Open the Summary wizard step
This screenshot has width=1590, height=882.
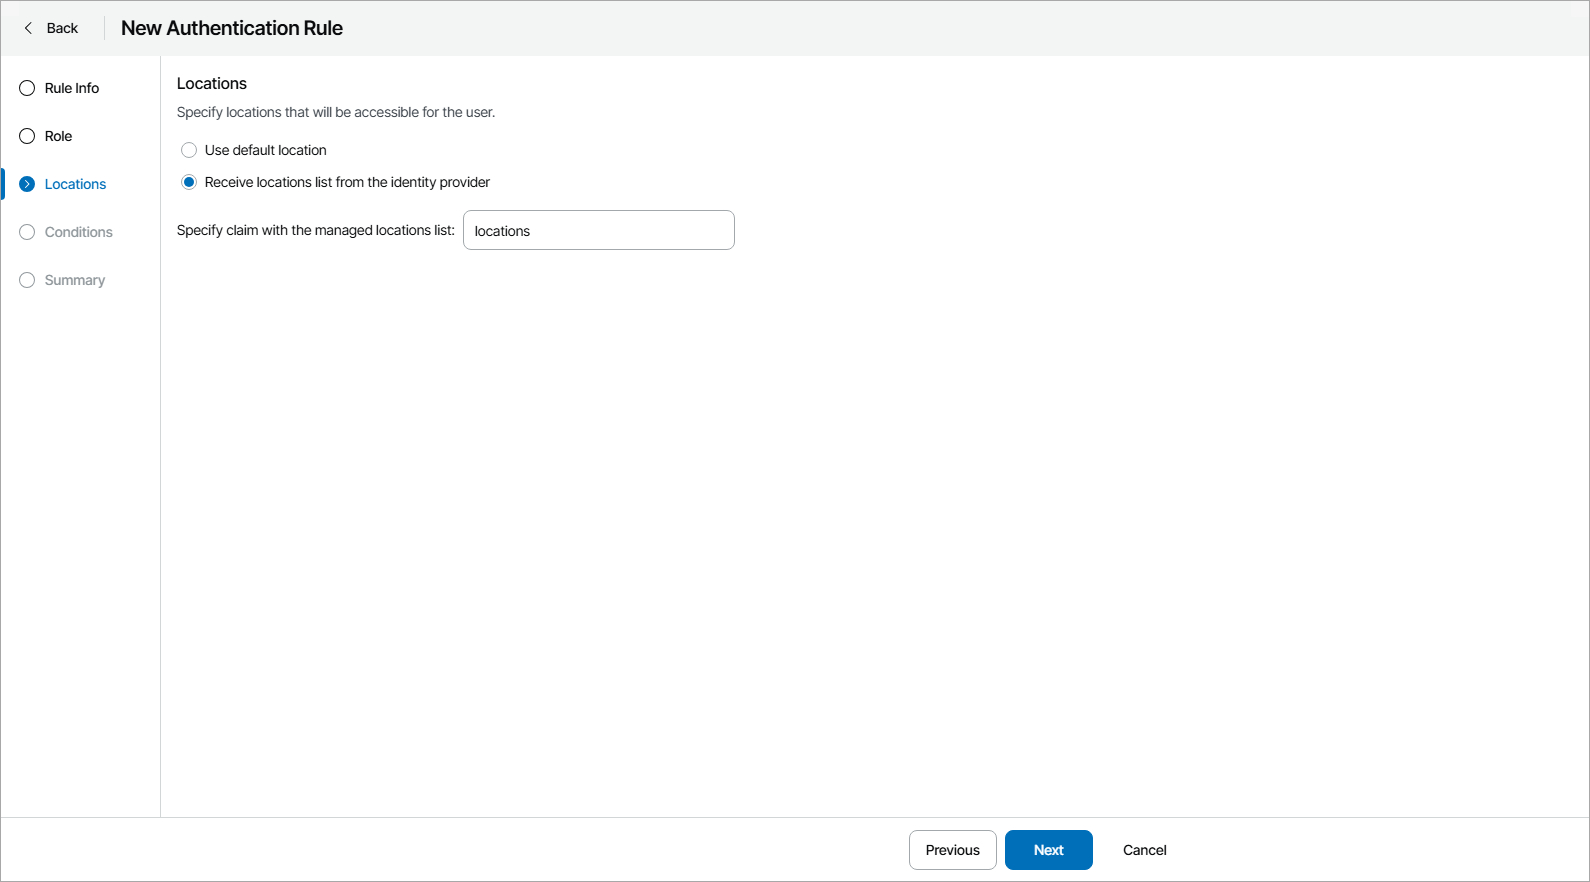74,280
